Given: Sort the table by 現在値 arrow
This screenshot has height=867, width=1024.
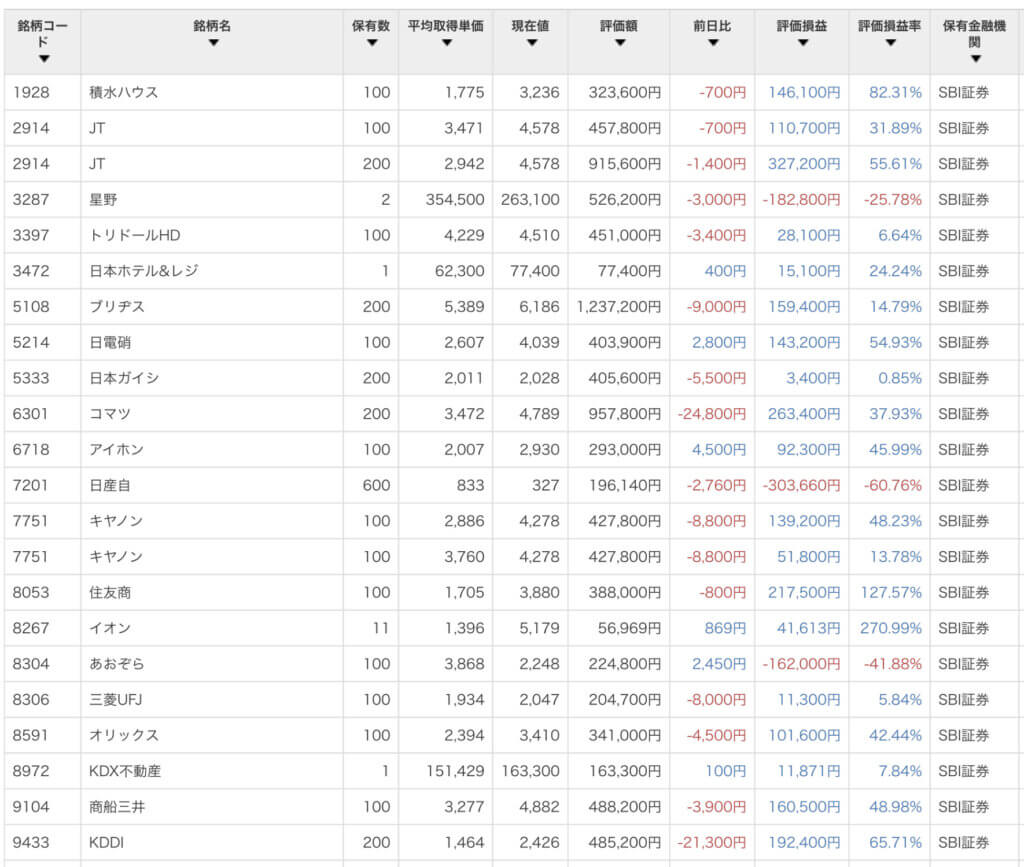Looking at the screenshot, I should 529,43.
